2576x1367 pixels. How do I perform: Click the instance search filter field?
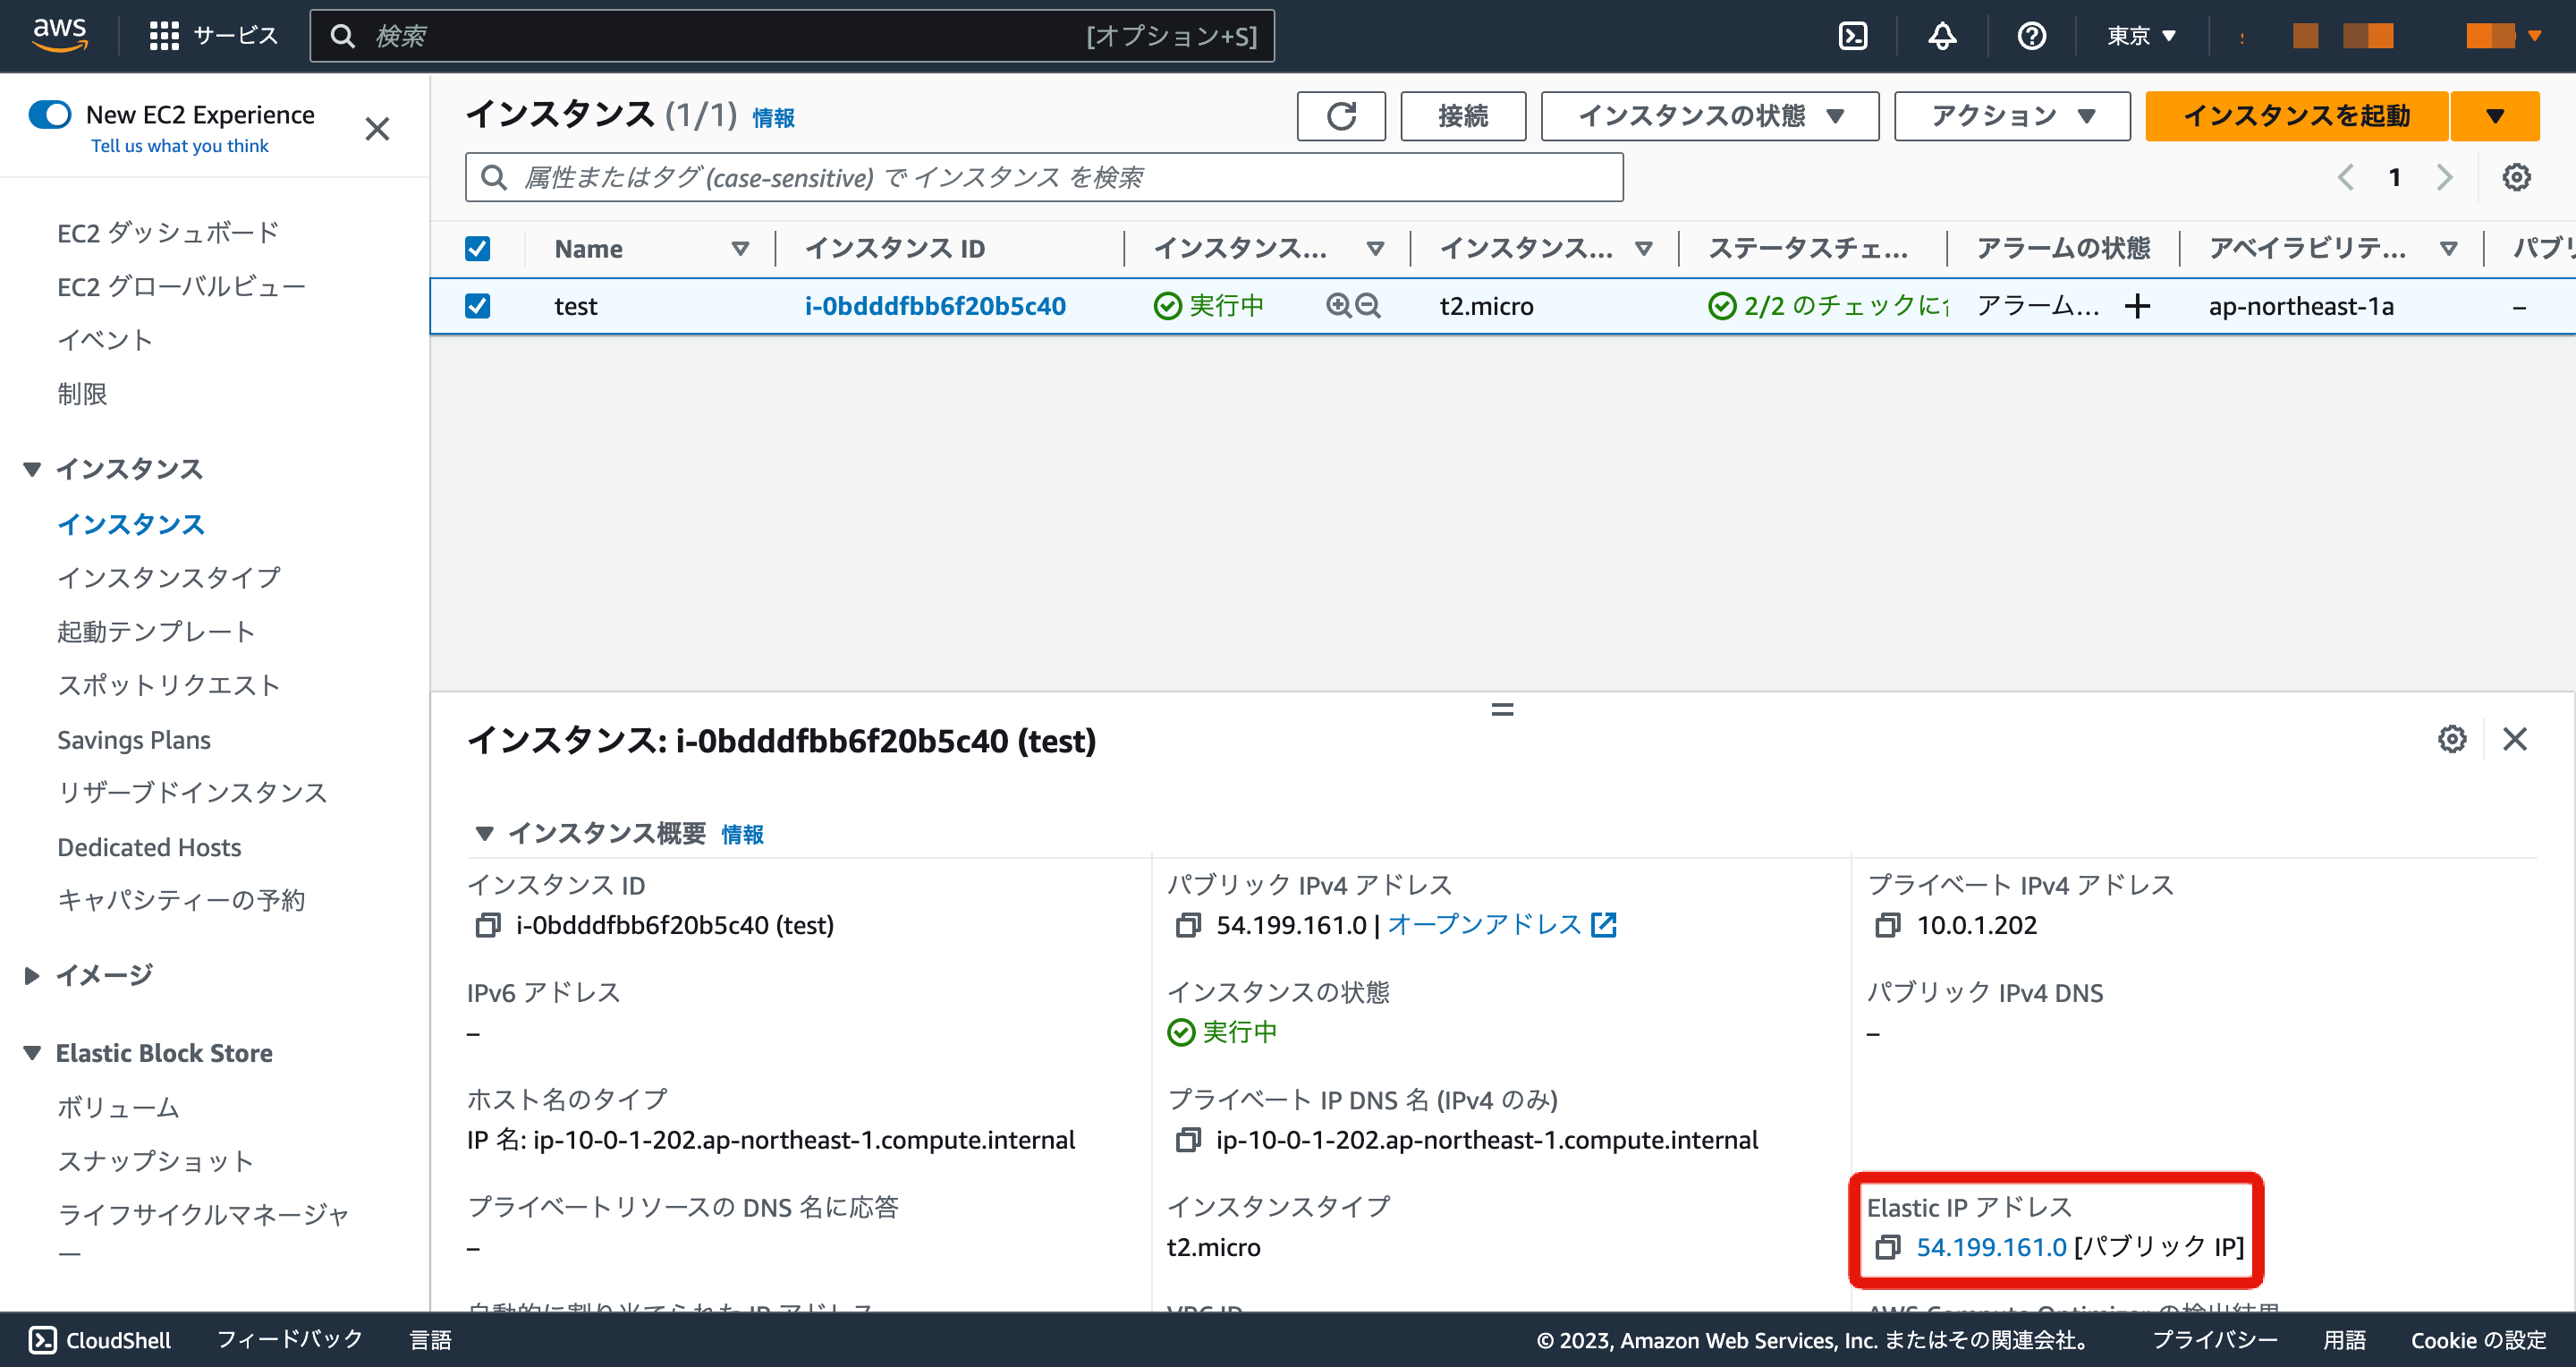pos(1043,177)
